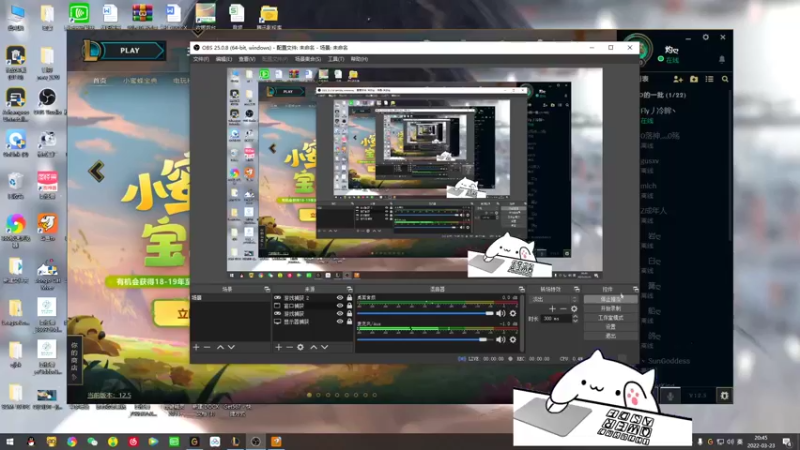
Task: Open League client search icon
Action: click(725, 79)
